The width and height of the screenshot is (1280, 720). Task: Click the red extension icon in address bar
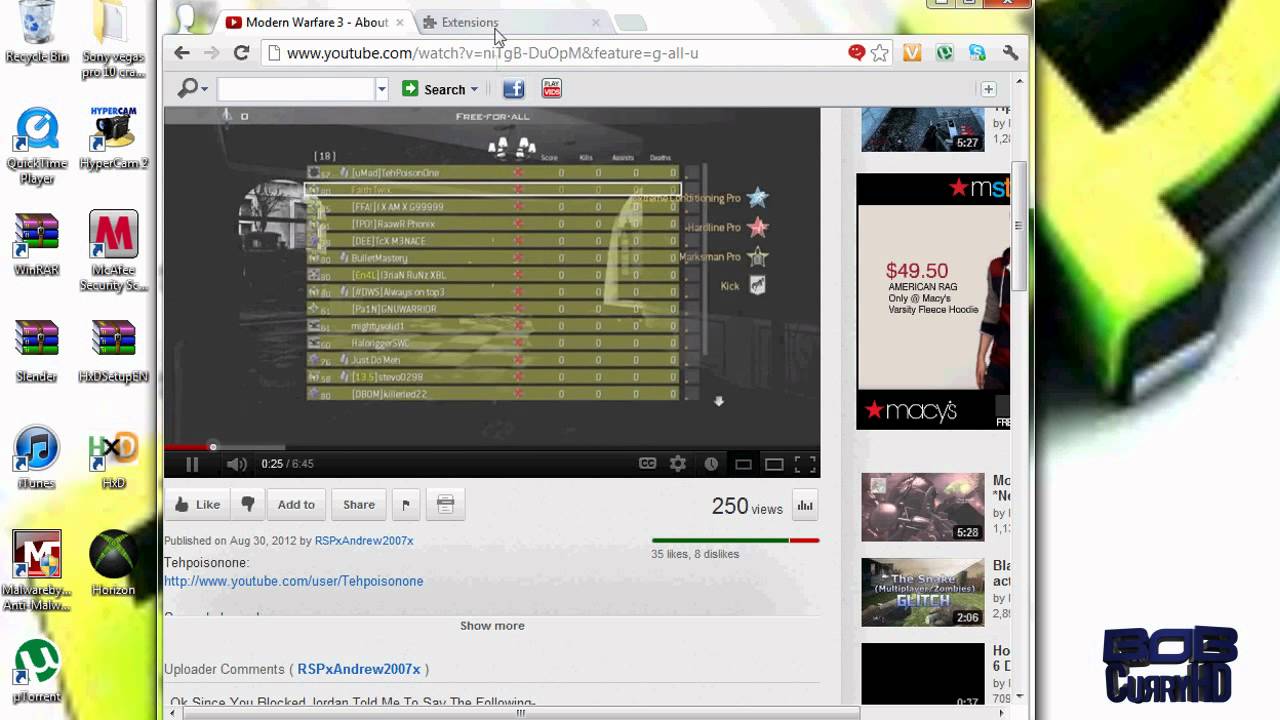tap(856, 53)
